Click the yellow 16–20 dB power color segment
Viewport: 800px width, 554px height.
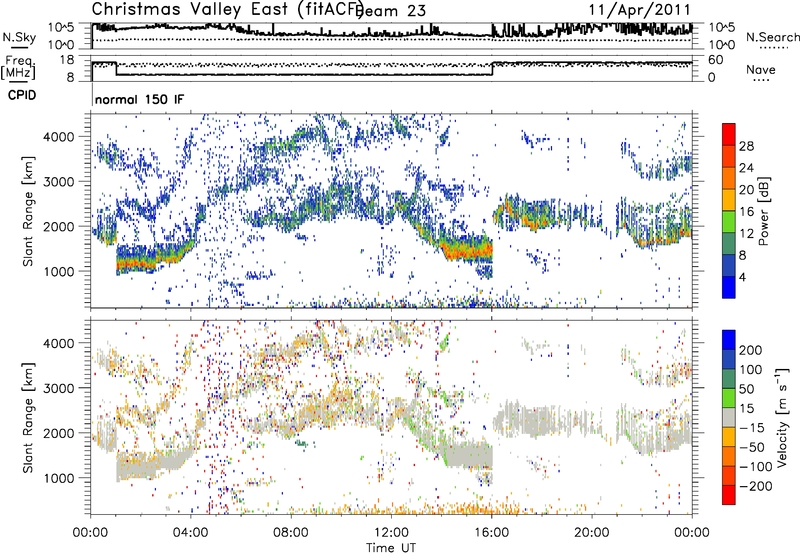[729, 200]
